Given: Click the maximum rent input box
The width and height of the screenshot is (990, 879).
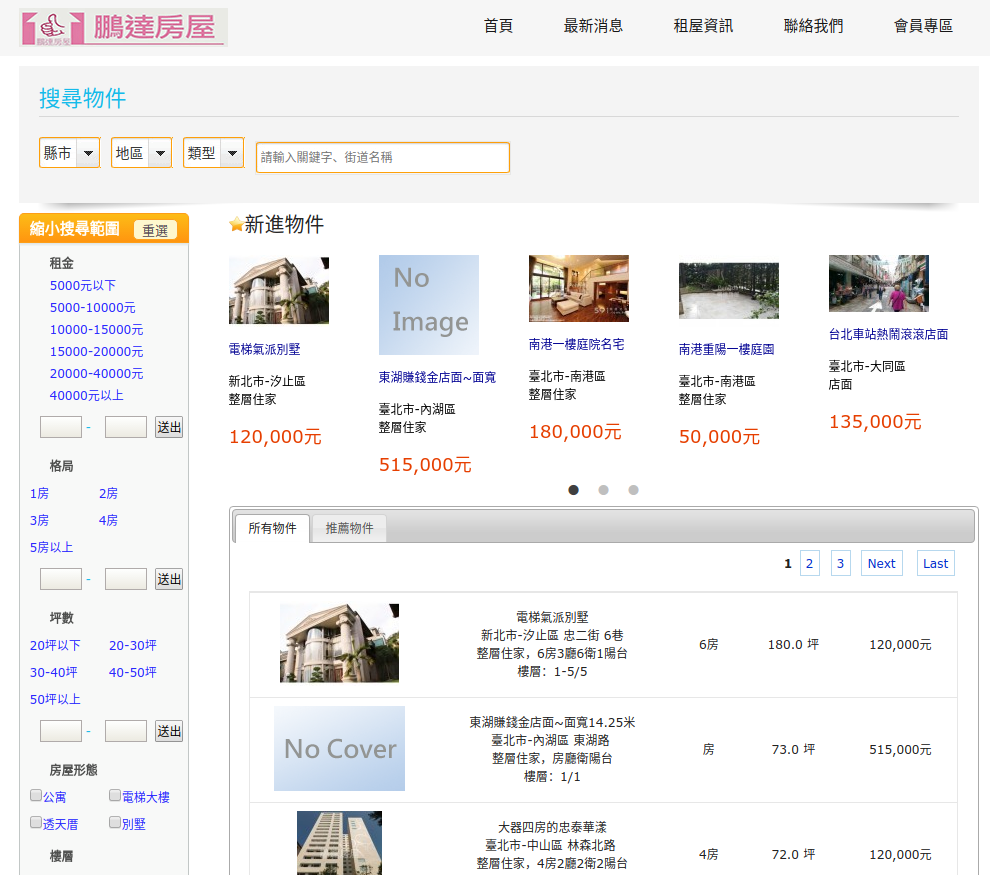Looking at the screenshot, I should point(126,427).
